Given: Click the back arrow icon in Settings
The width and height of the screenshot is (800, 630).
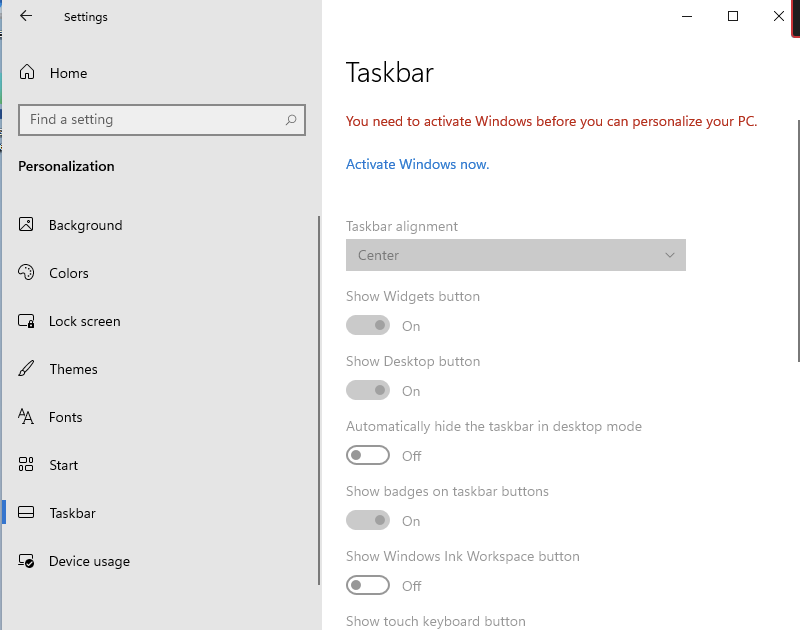Looking at the screenshot, I should point(26,16).
